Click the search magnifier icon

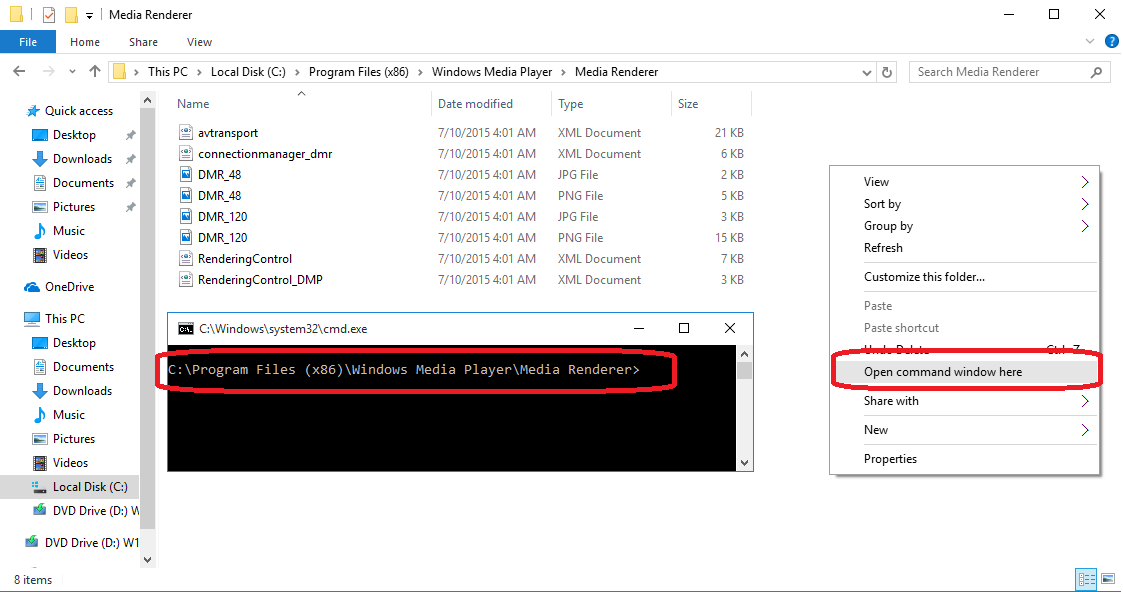(1097, 72)
